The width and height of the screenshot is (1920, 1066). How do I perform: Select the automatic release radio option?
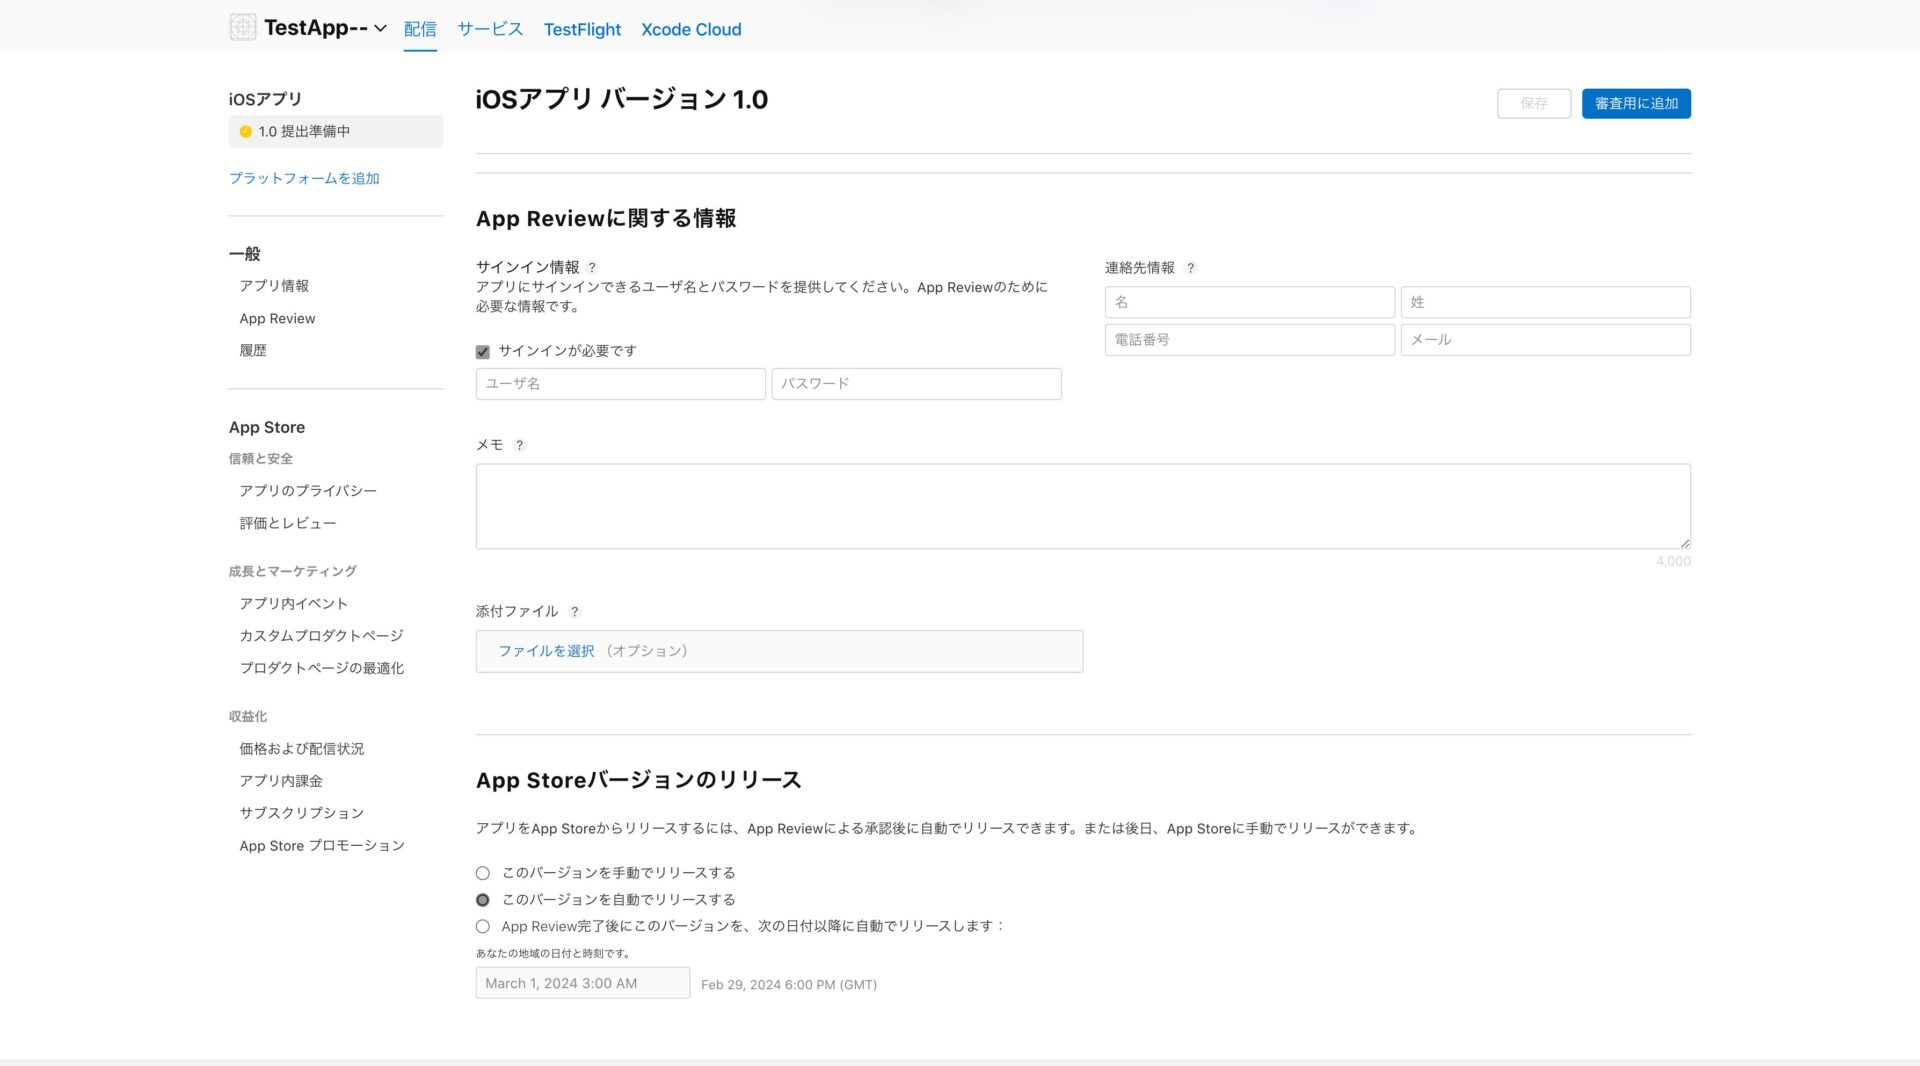coord(483,900)
